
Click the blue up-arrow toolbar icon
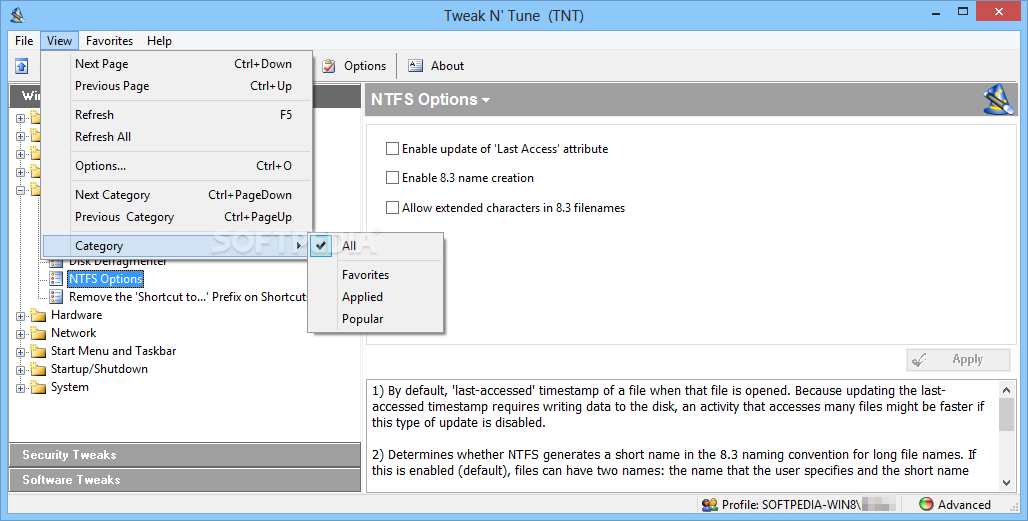[x=22, y=66]
